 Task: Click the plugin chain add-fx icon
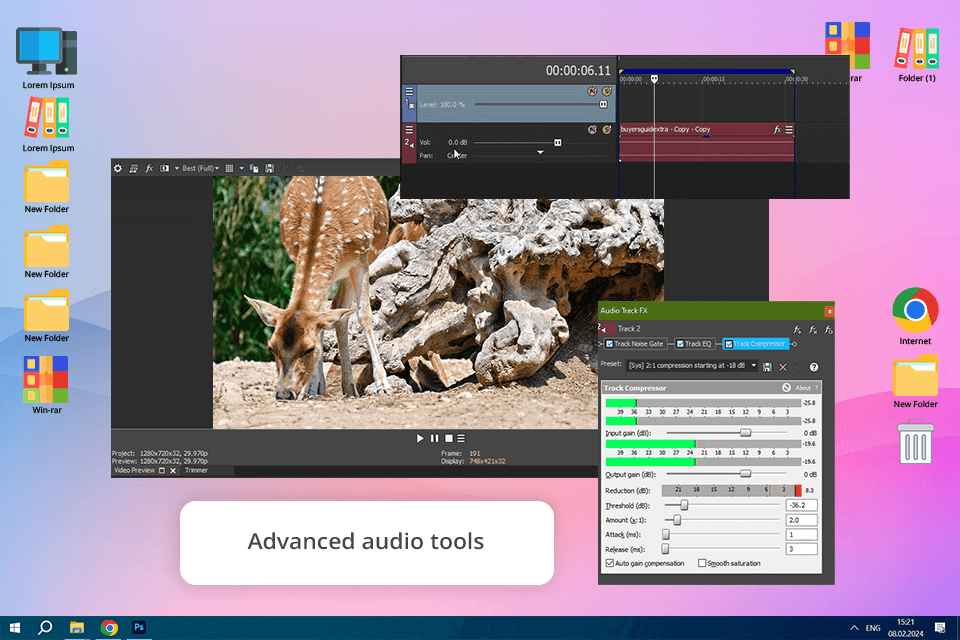[x=797, y=330]
